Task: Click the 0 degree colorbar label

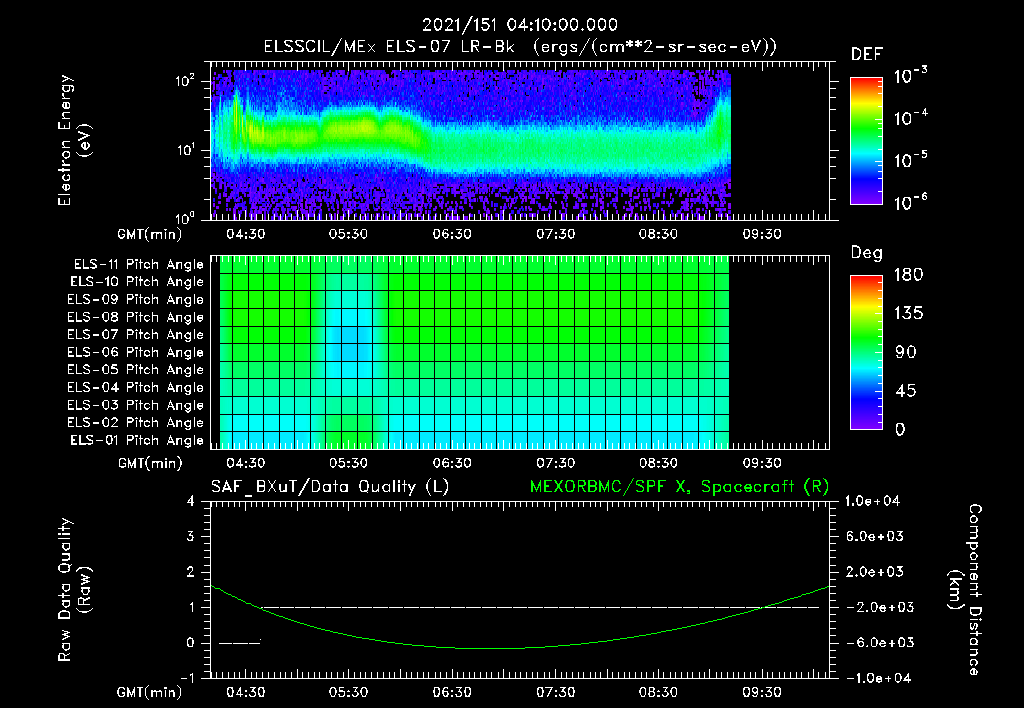Action: point(900,430)
